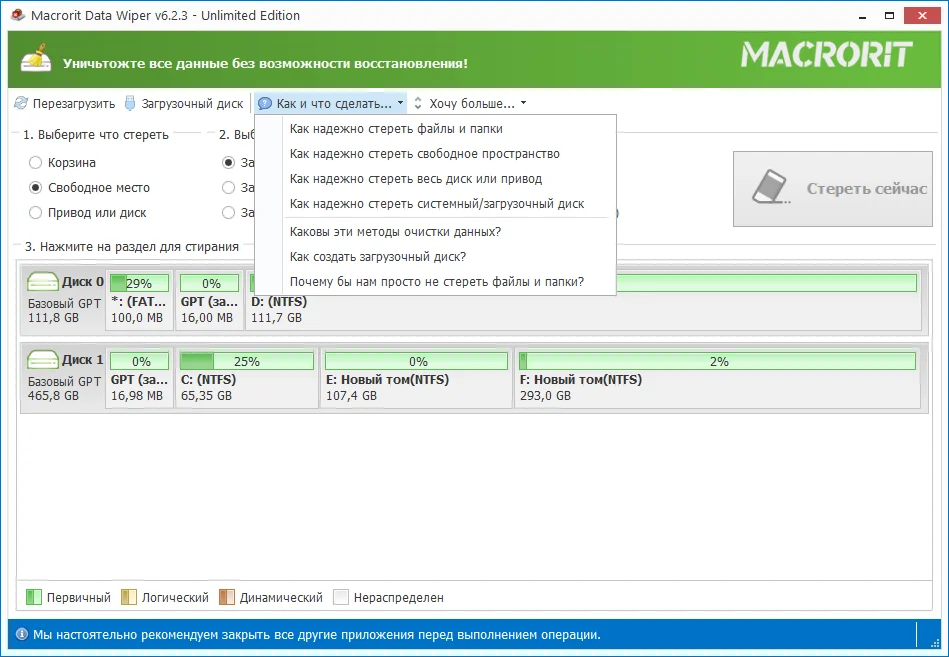949x657 pixels.
Task: Click the Перезагрузить refresh icon
Action: coord(21,103)
